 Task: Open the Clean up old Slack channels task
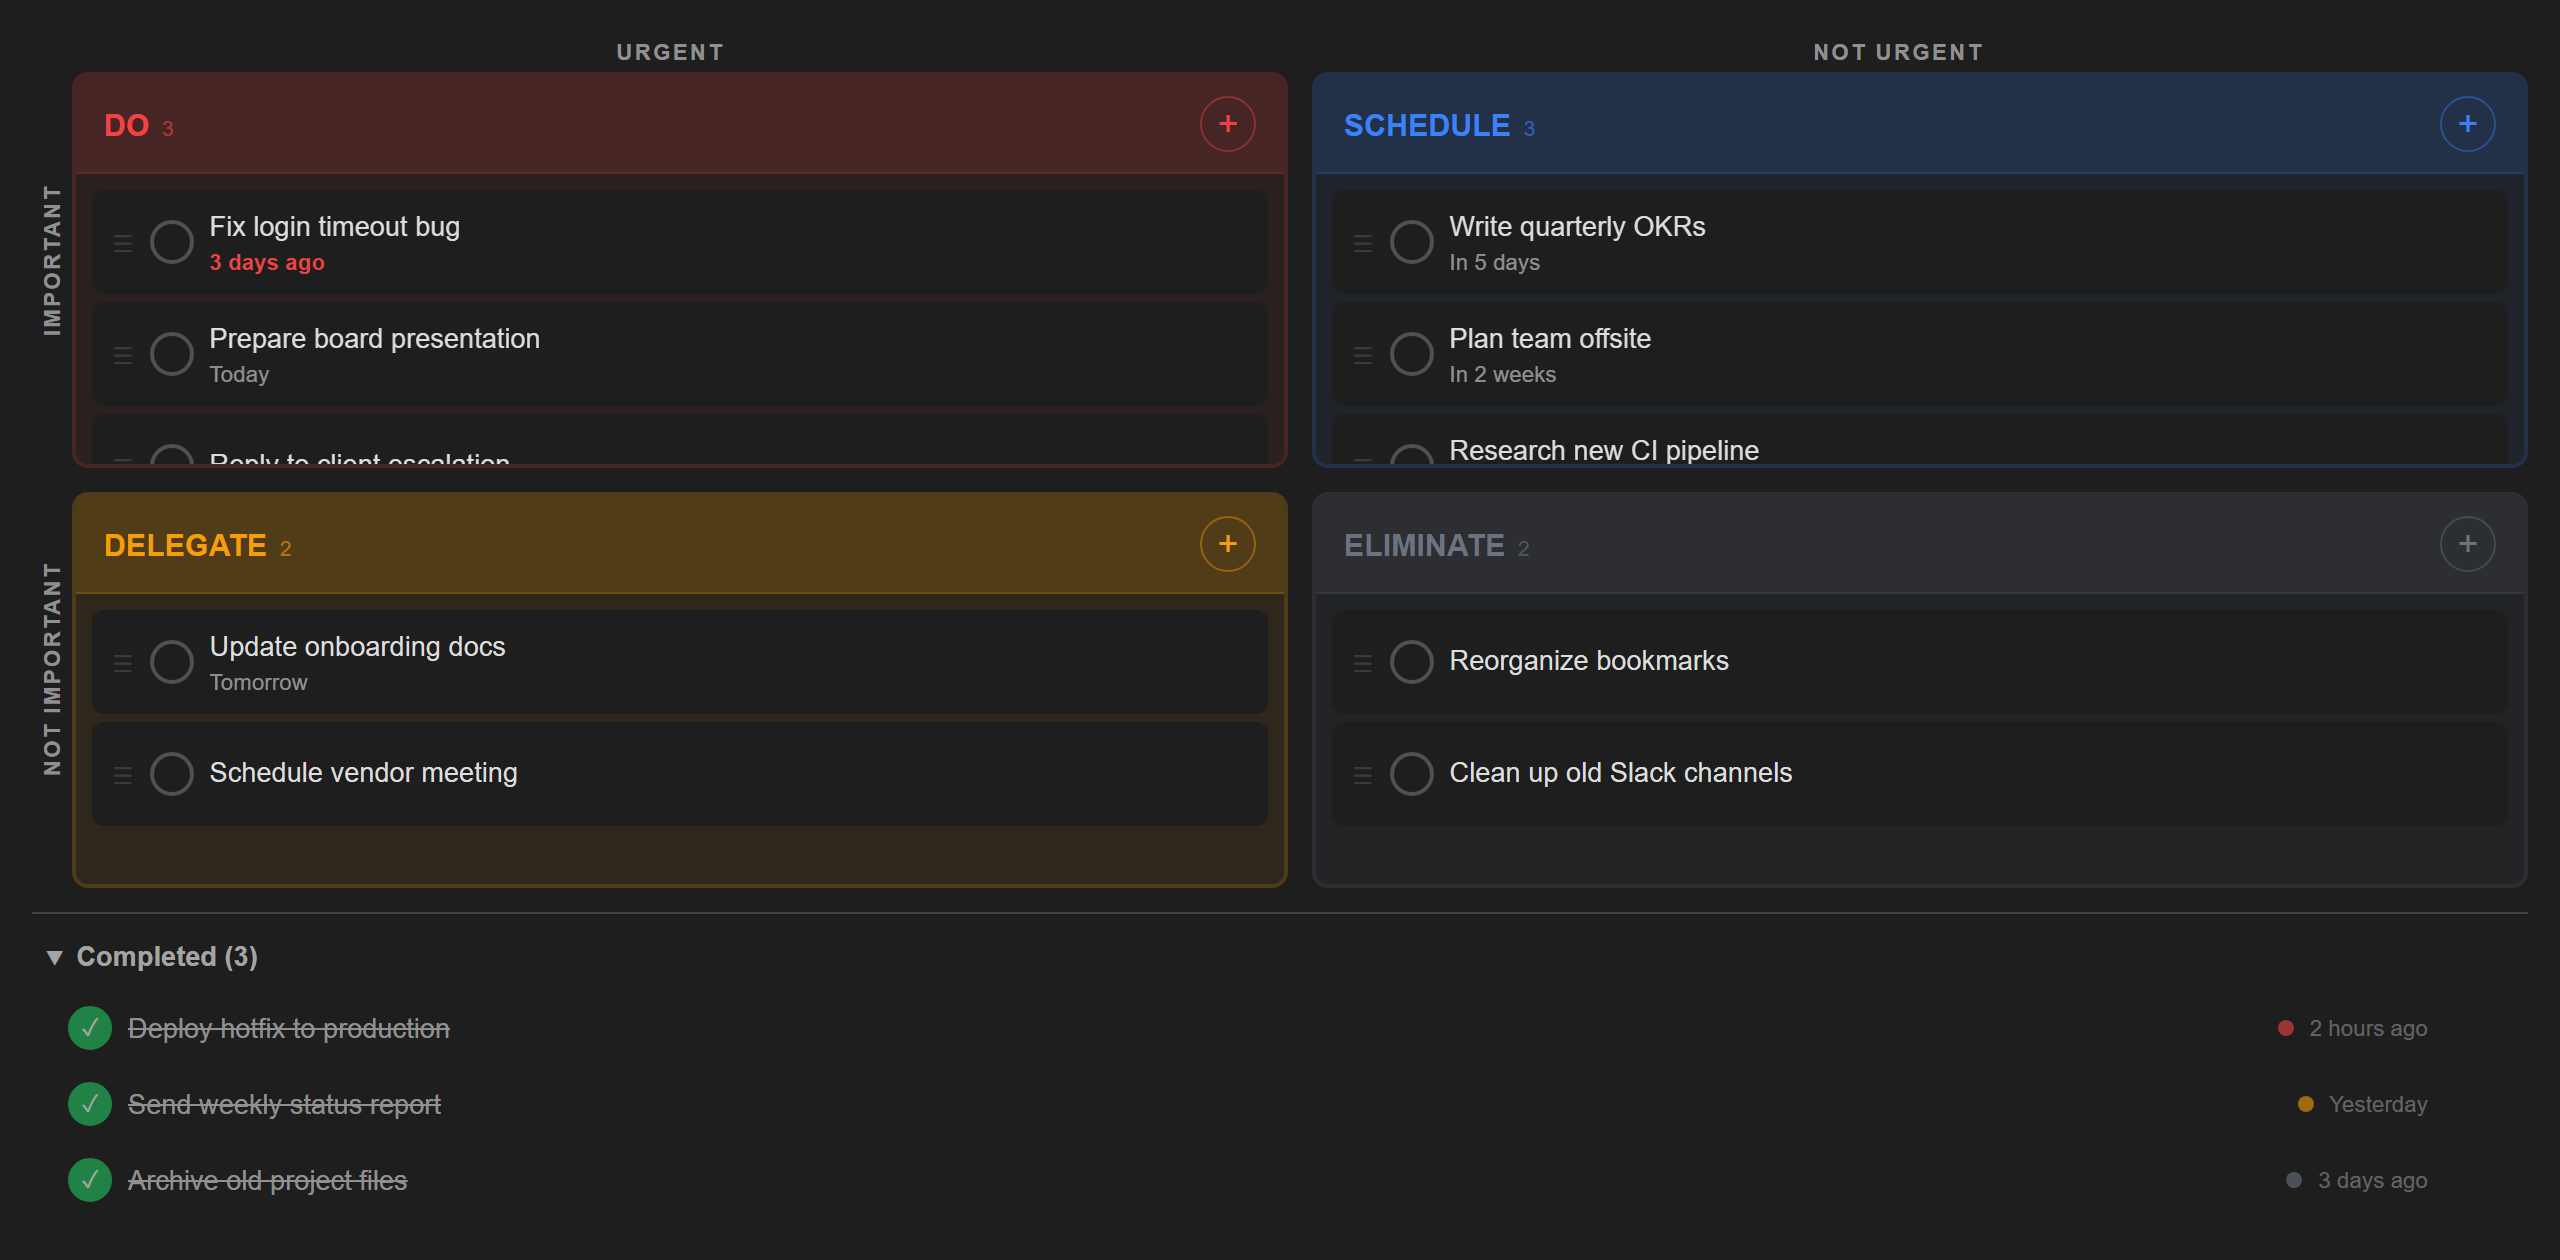click(x=1620, y=773)
